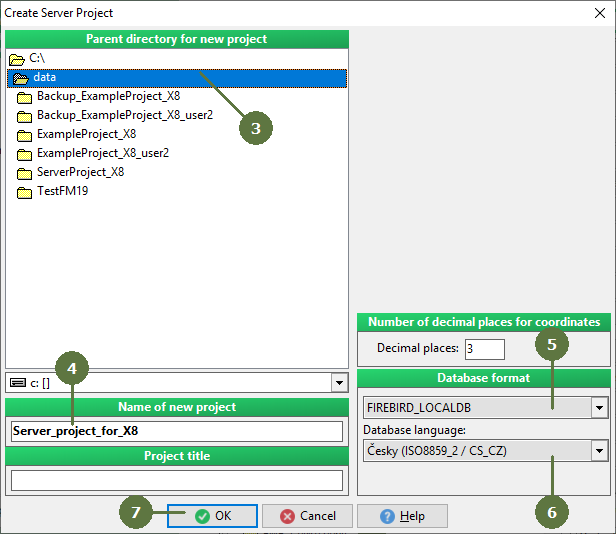616x534 pixels.
Task: Click the folder icon next to ExampleProject_X8
Action: tap(25, 135)
